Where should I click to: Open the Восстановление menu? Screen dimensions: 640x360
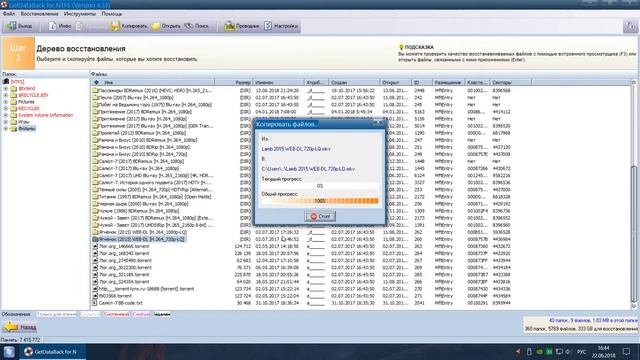coord(39,14)
